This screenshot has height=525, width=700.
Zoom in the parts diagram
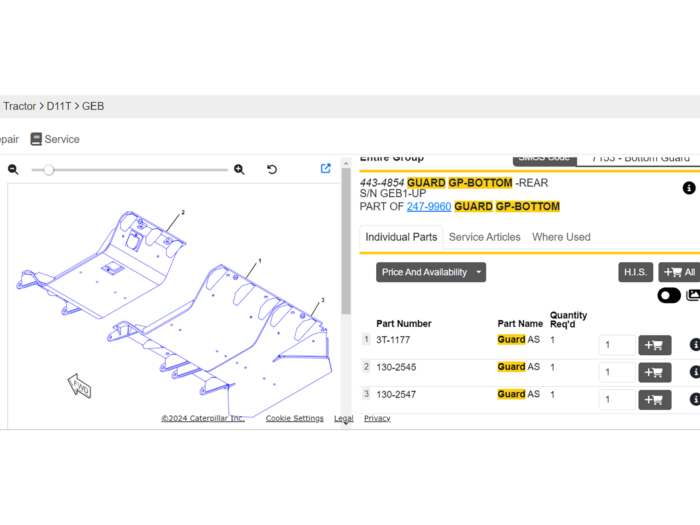coord(239,170)
